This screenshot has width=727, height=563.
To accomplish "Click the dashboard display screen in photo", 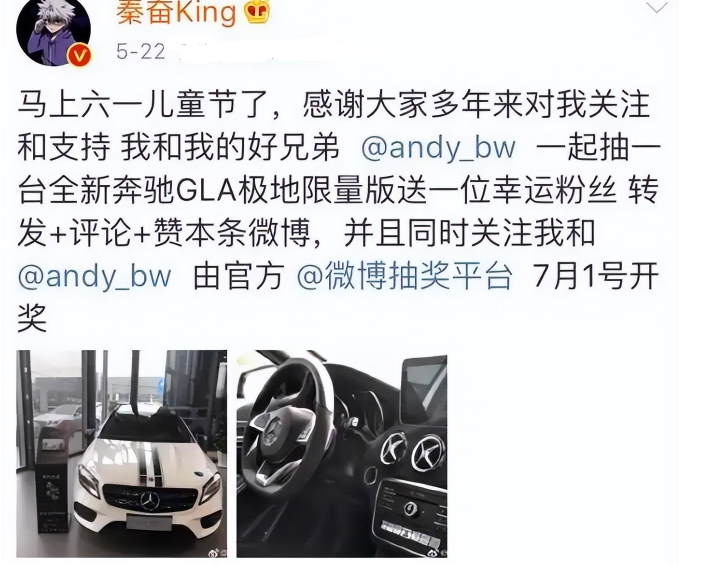I will [x=424, y=389].
